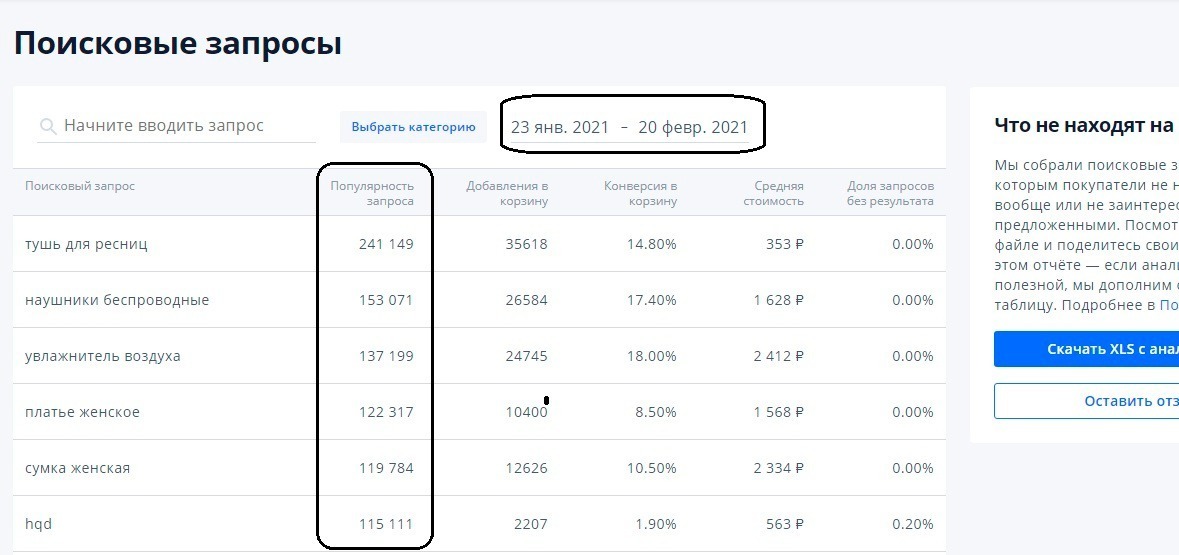Sort by Популярность запроса column
The image size is (1179, 555).
point(372,193)
